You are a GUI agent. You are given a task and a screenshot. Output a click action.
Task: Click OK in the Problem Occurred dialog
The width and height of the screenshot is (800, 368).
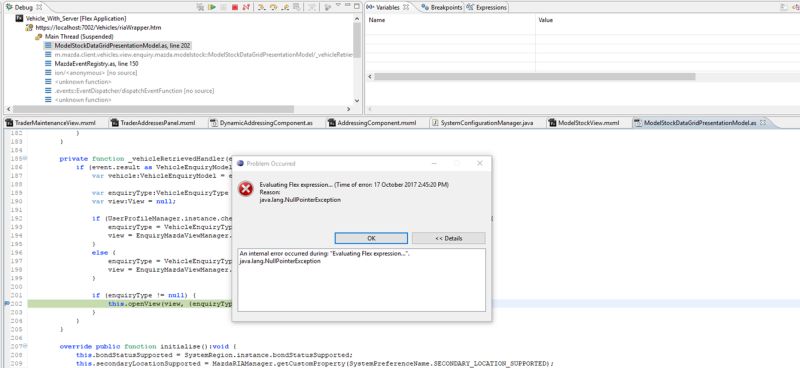371,238
